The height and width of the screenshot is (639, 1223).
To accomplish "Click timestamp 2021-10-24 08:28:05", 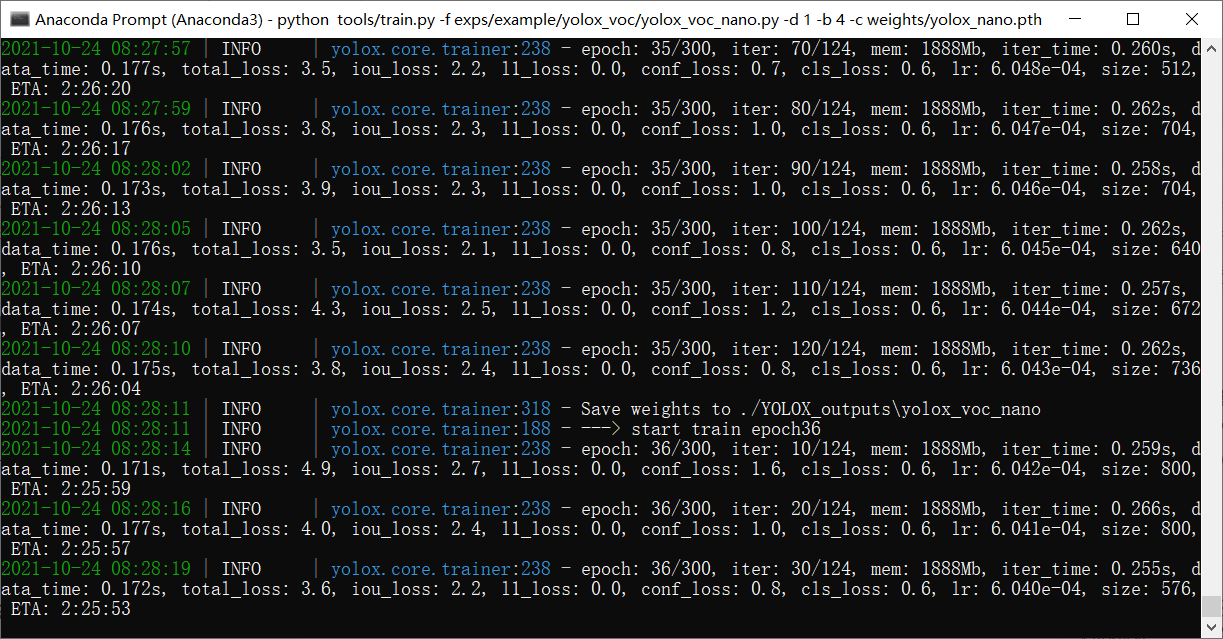I will pyautogui.click(x=96, y=229).
